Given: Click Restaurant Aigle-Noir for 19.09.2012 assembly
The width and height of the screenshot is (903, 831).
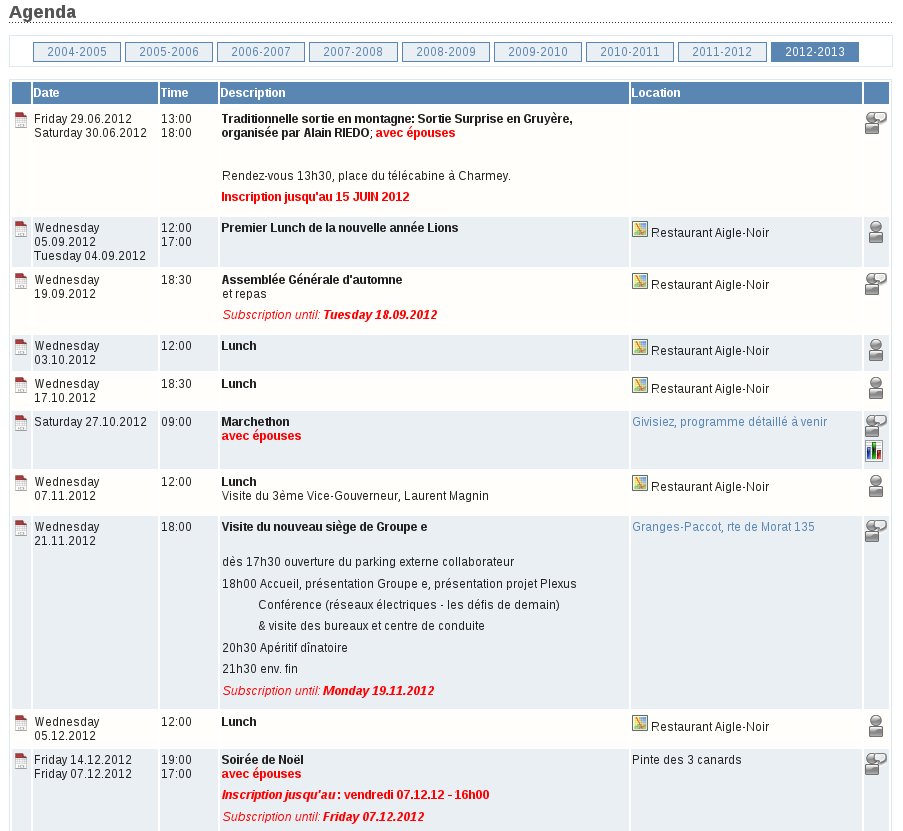Looking at the screenshot, I should tap(710, 284).
